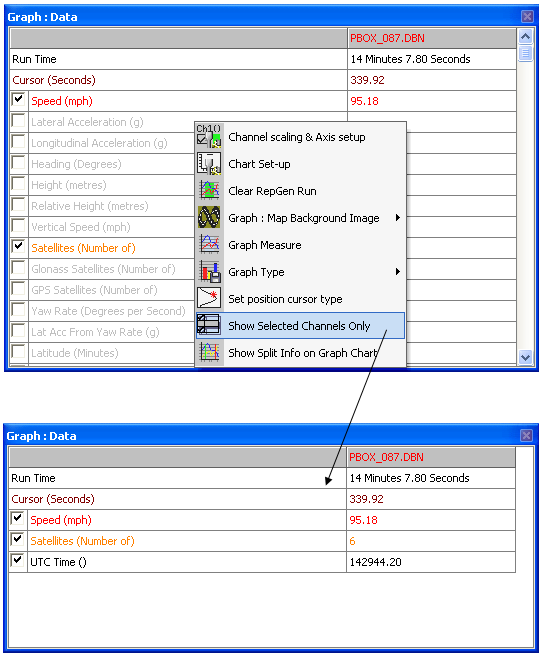Click the Satellites (Number of) label in the lower window
Screen dimensions: 543x657
pyautogui.click(x=83, y=541)
